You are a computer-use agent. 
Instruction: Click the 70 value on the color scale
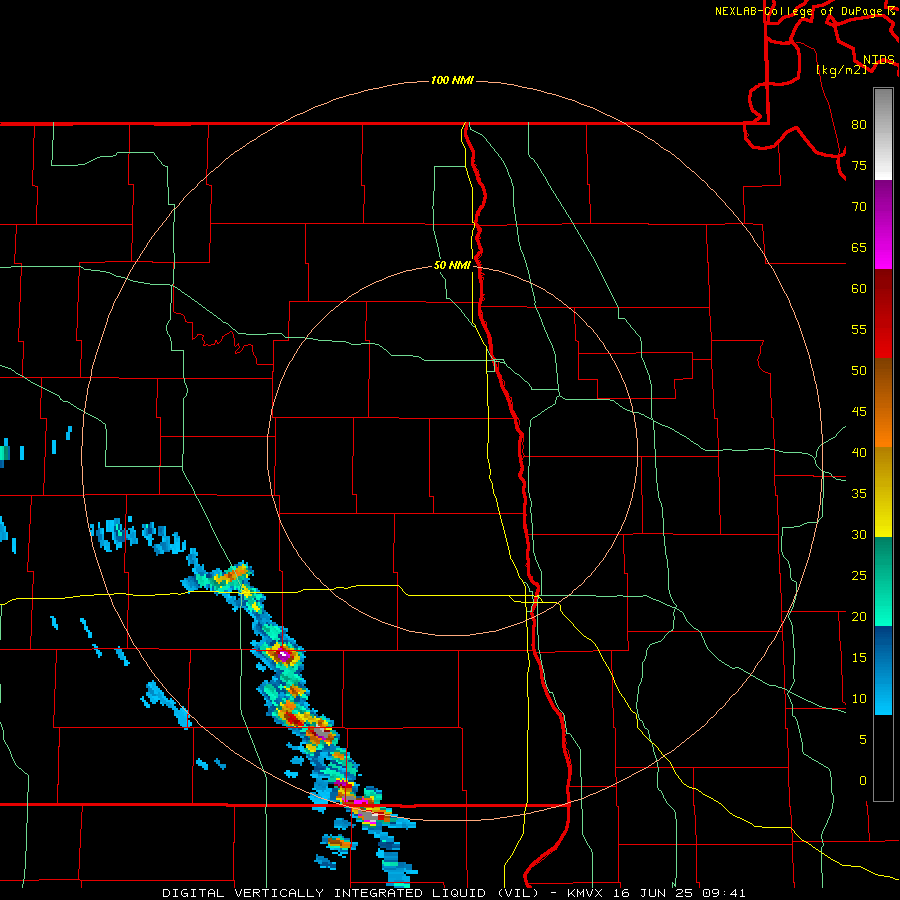click(x=859, y=207)
